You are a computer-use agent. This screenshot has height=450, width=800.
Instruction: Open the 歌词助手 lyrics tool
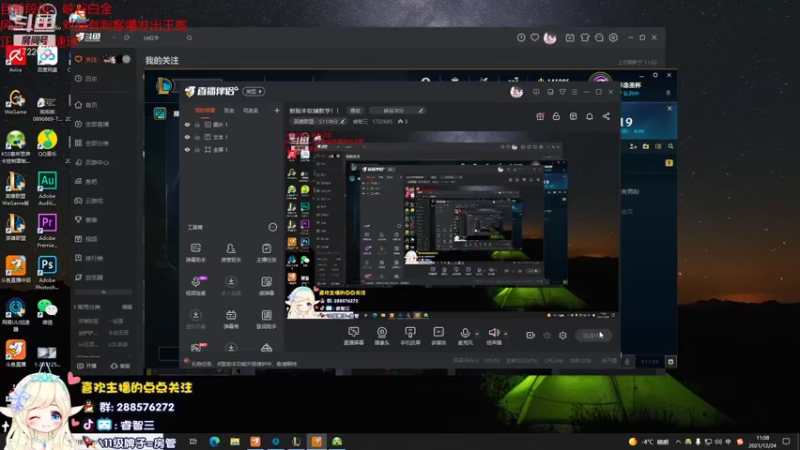266,319
